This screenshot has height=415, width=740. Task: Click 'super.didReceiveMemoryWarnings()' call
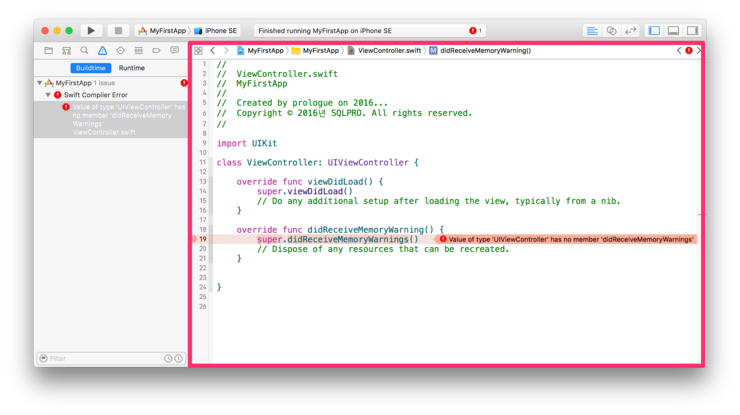[x=337, y=239]
